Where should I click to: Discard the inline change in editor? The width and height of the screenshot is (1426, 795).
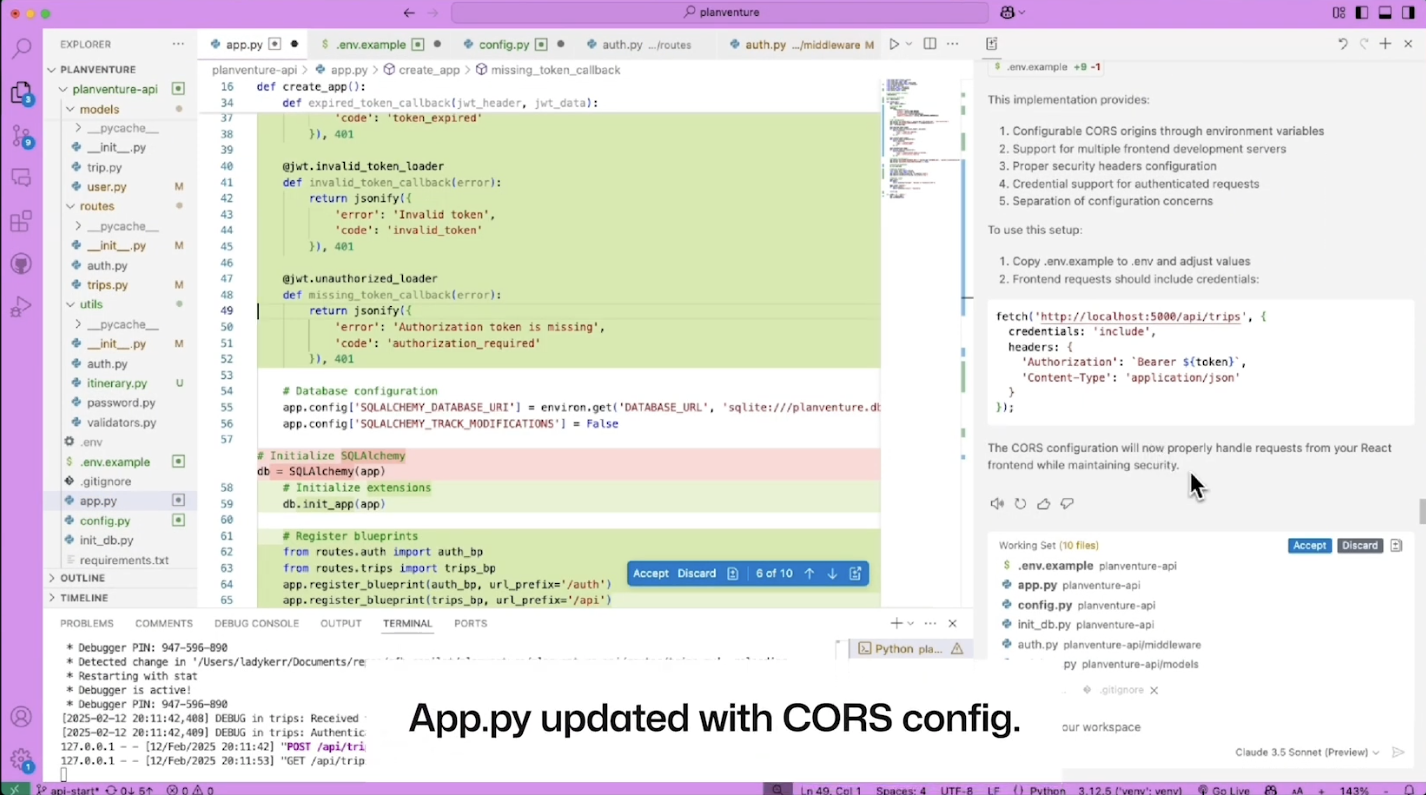pyautogui.click(x=696, y=573)
